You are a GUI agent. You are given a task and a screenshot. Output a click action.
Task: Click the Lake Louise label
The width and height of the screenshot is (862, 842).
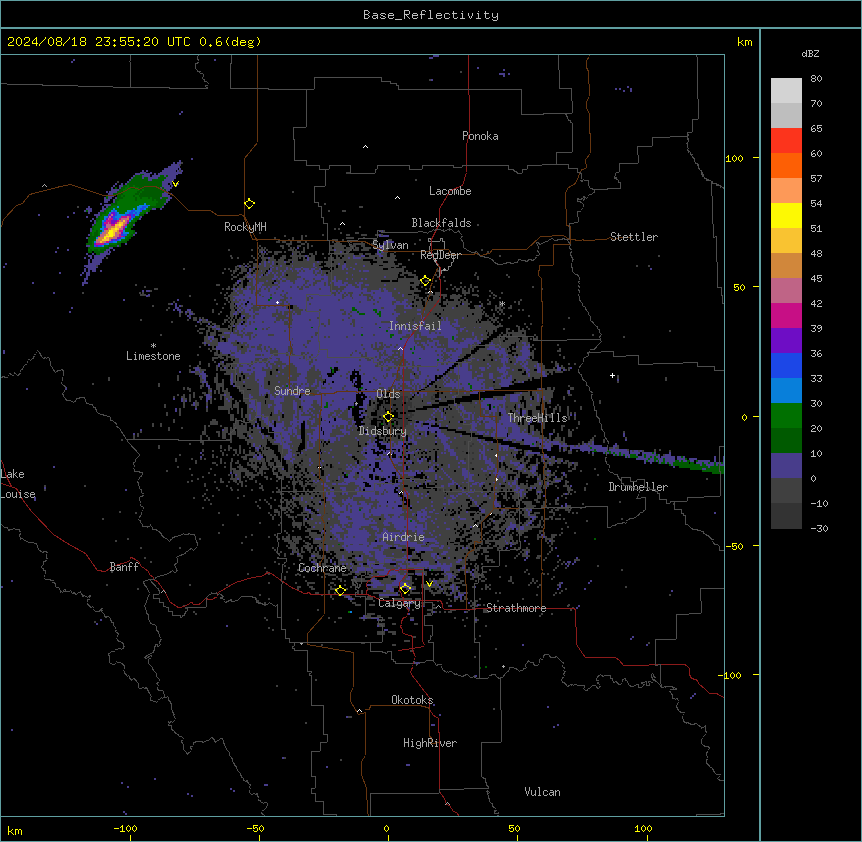tap(18, 484)
